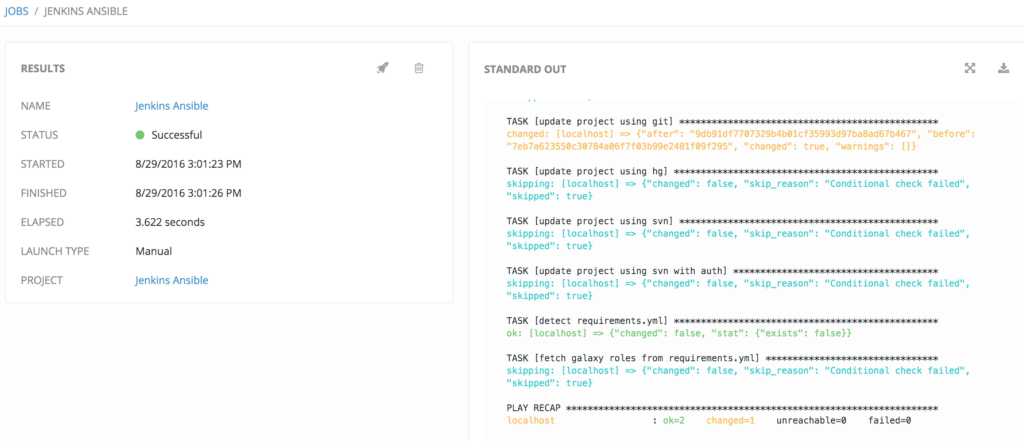Delete the job using the trash icon
This screenshot has width=1024, height=441.
click(419, 68)
